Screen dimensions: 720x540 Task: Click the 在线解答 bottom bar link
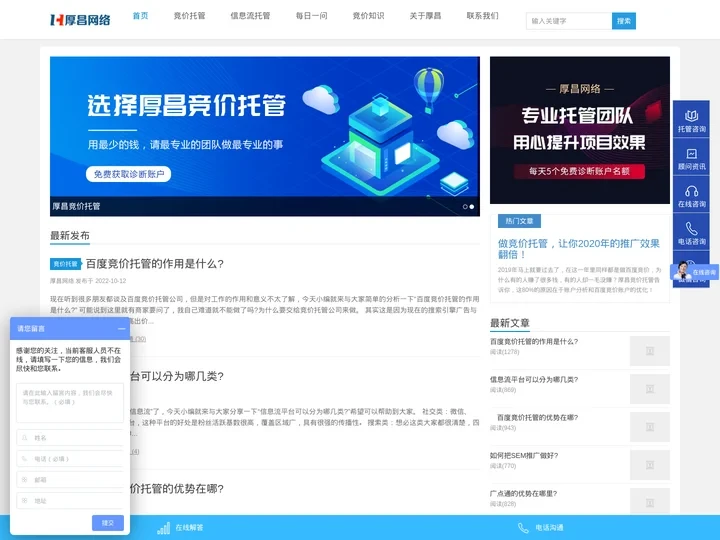pos(189,528)
